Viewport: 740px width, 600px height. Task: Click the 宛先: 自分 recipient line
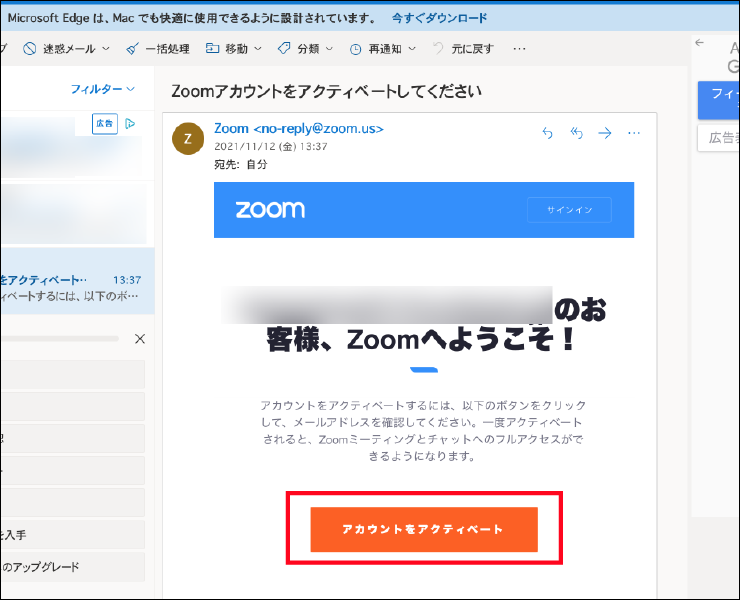(241, 164)
